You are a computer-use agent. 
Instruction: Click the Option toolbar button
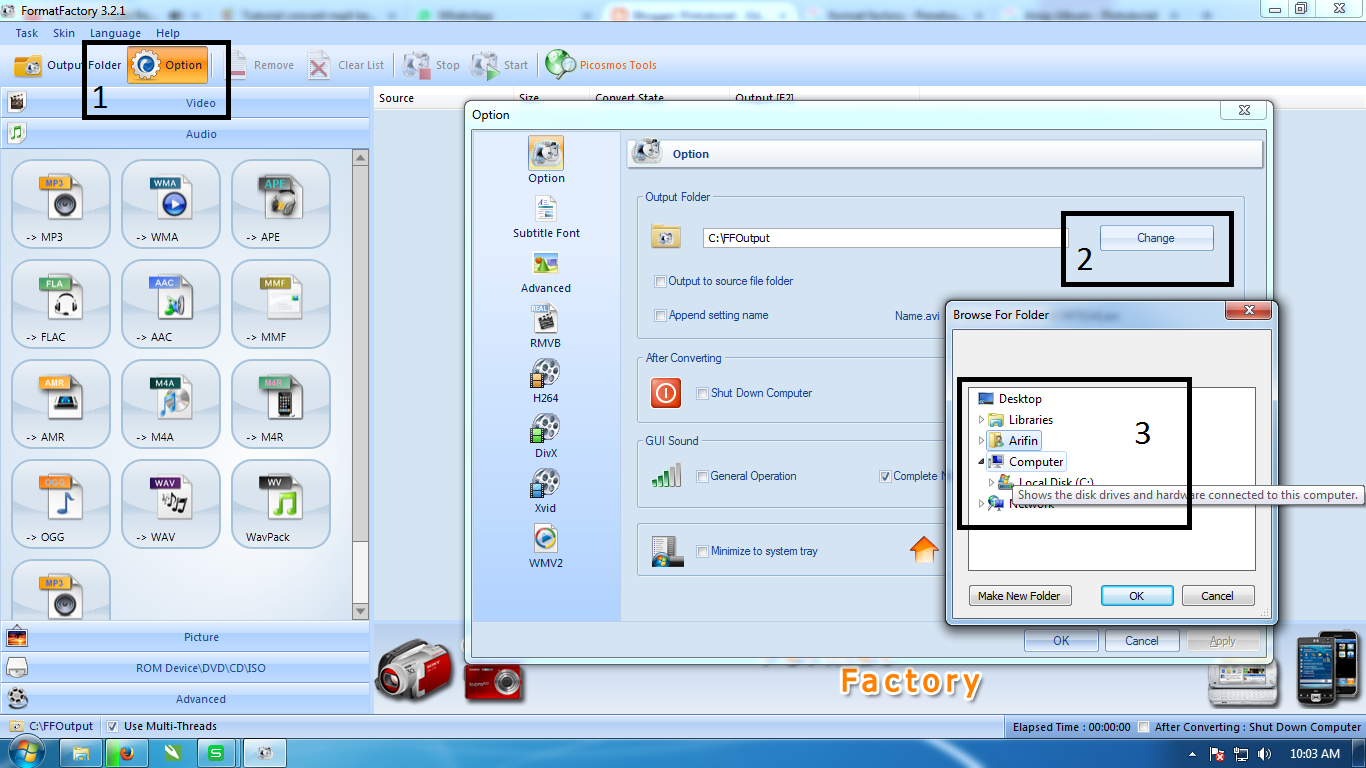tap(168, 65)
